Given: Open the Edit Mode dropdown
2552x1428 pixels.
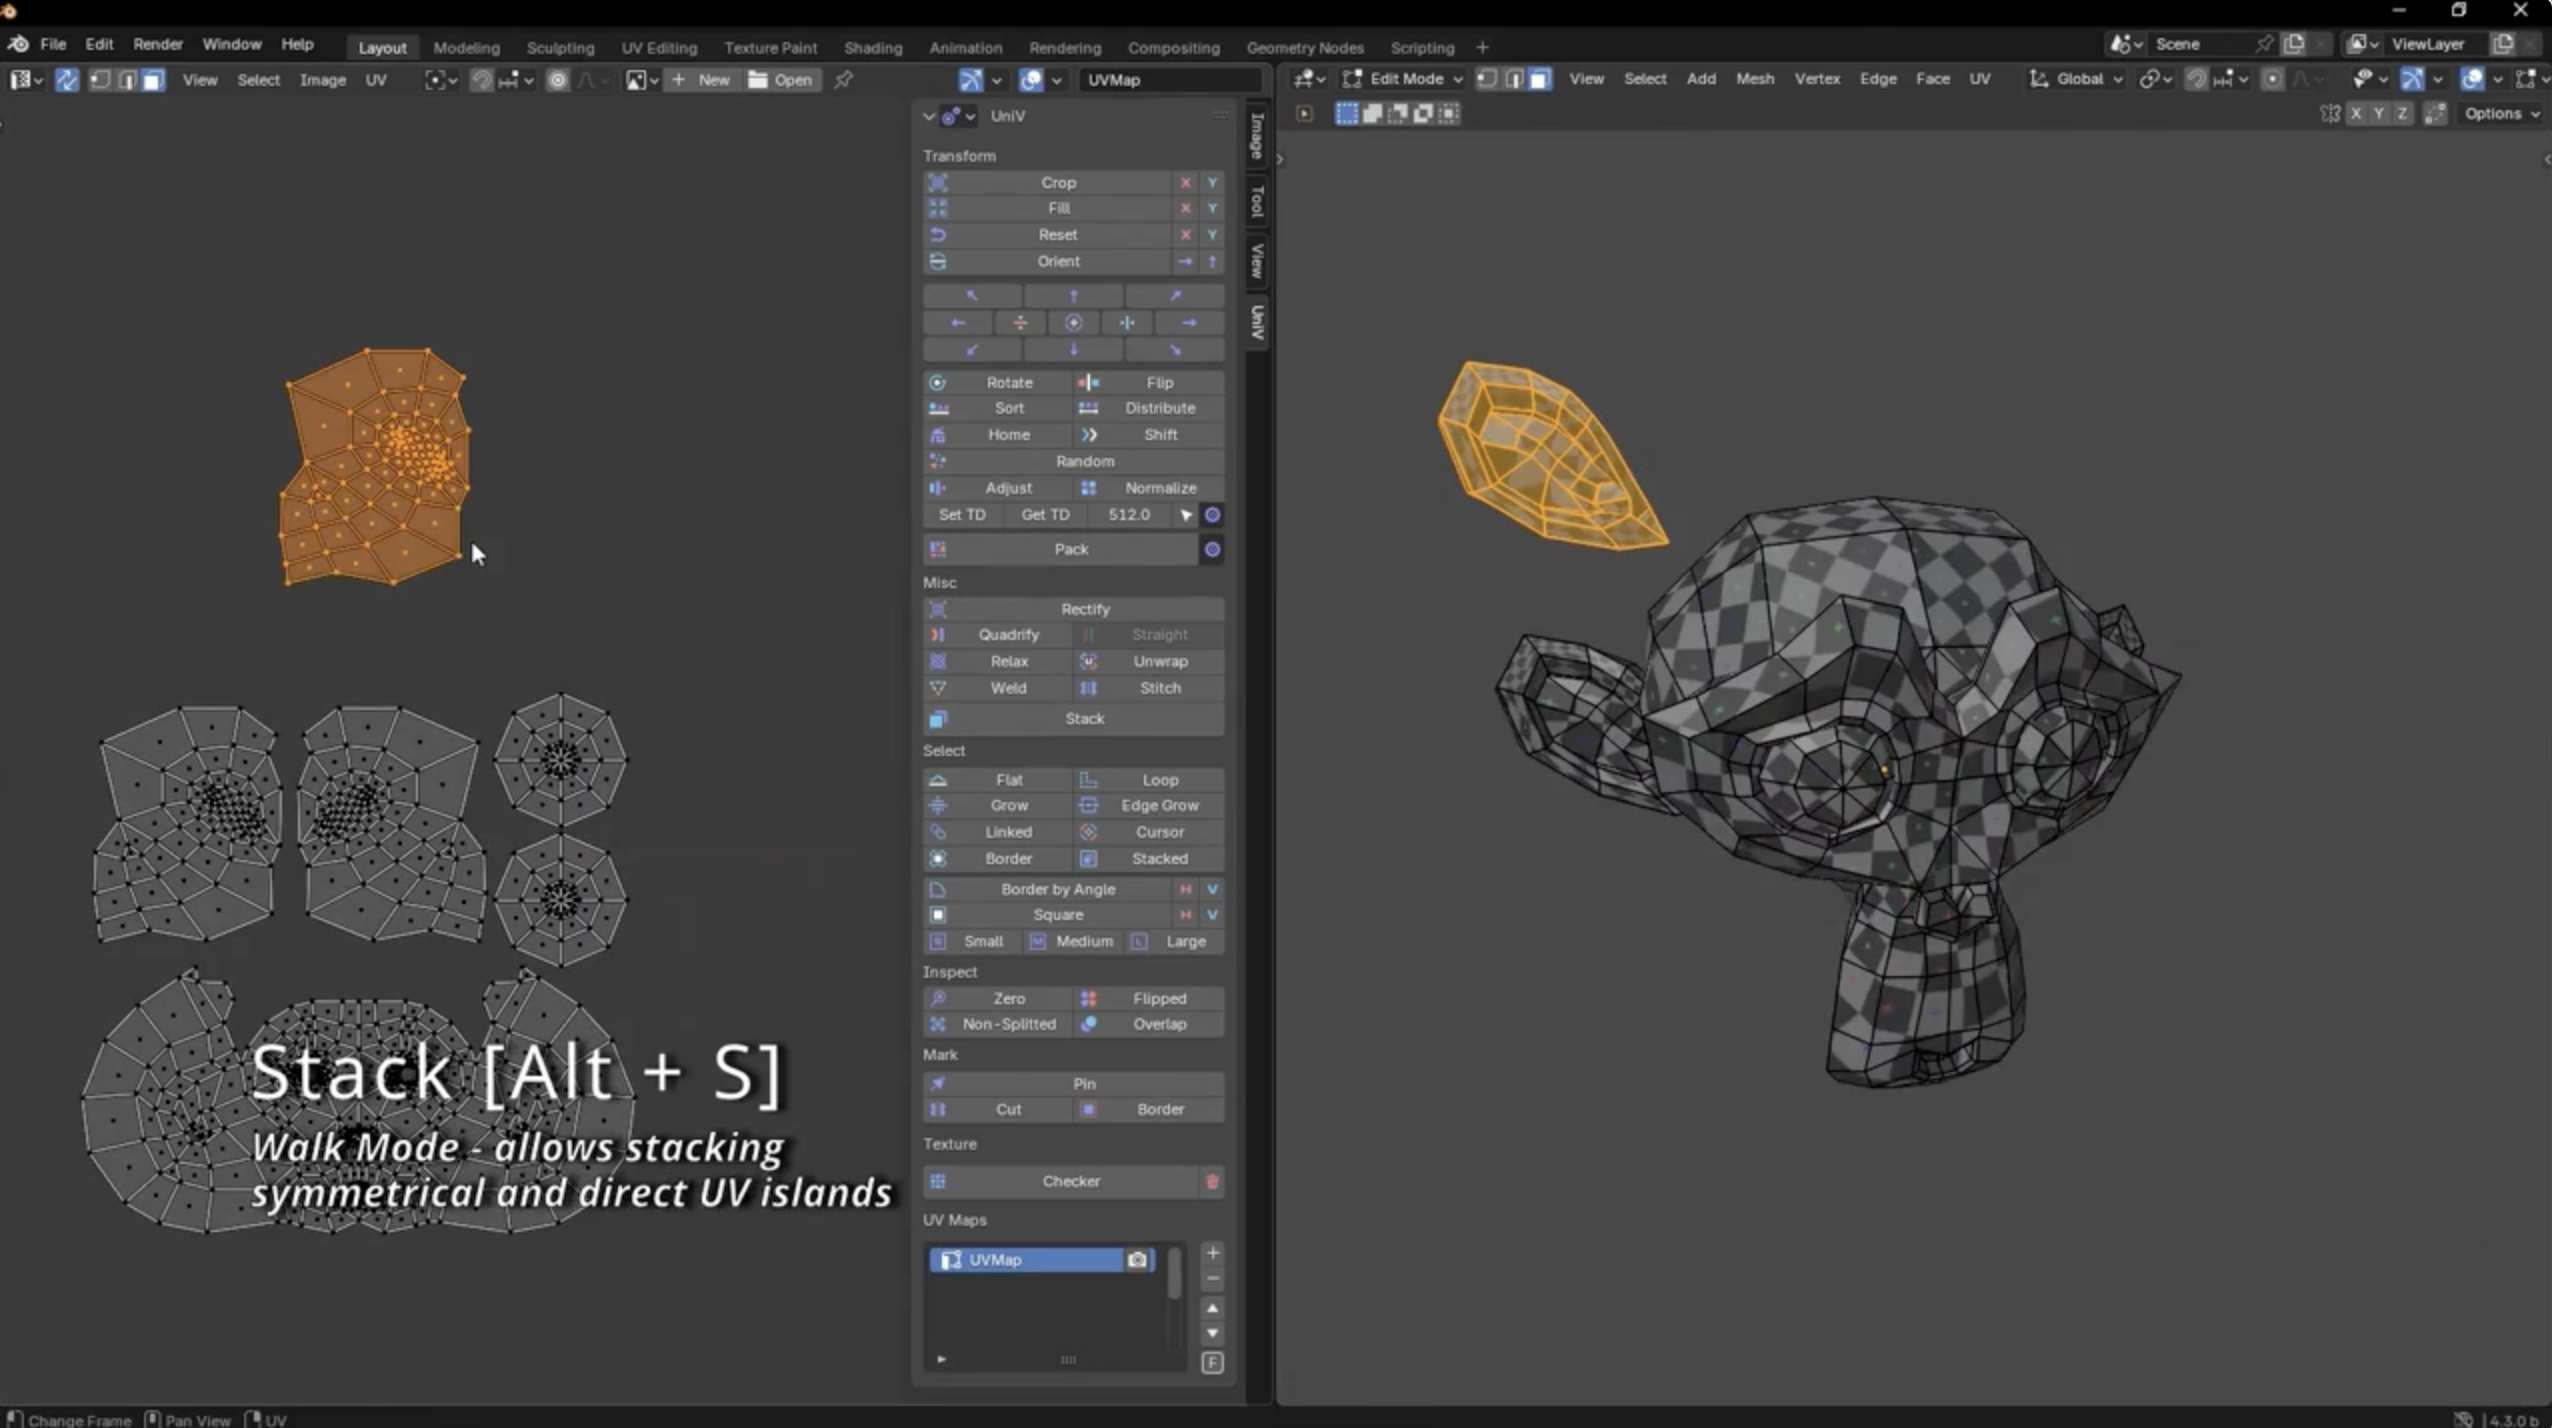Looking at the screenshot, I should point(1404,79).
